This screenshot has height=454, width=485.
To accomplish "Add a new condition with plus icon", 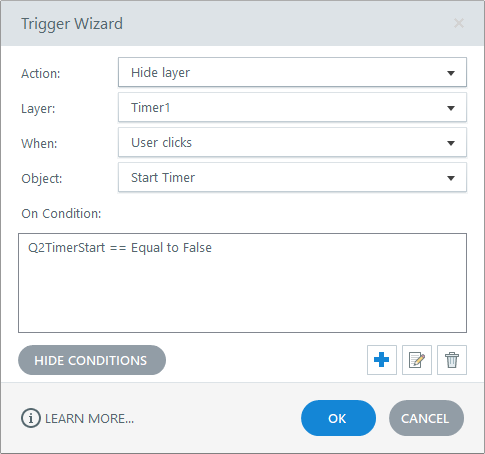I will coord(382,360).
